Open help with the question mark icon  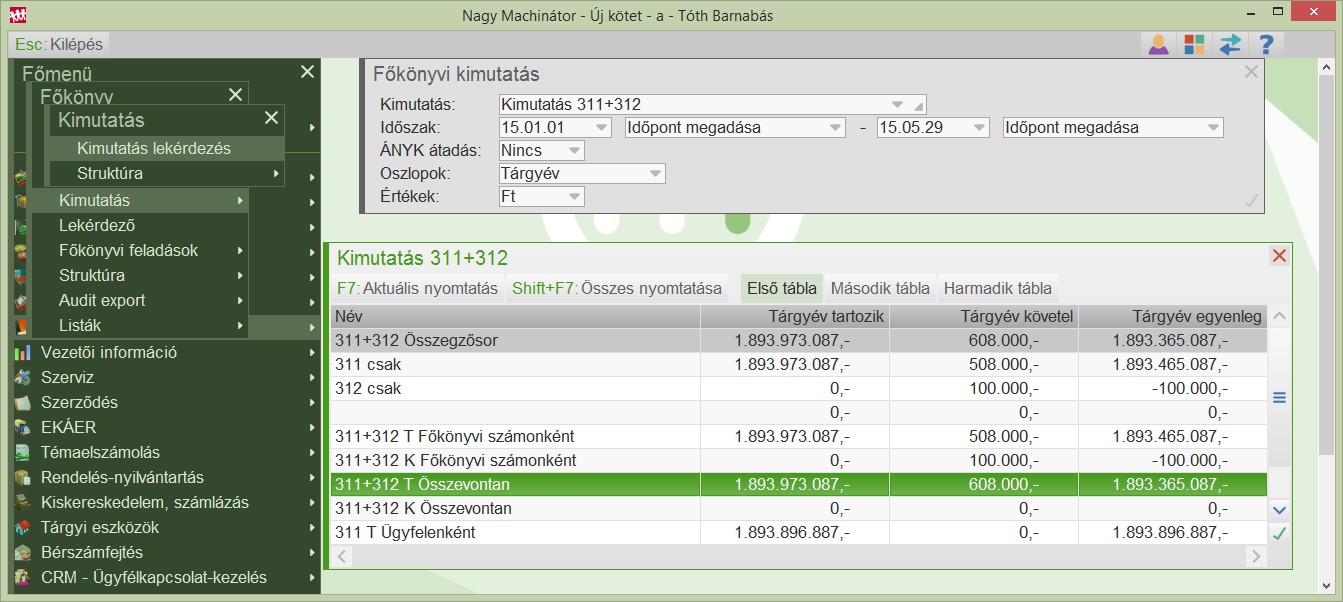1266,44
